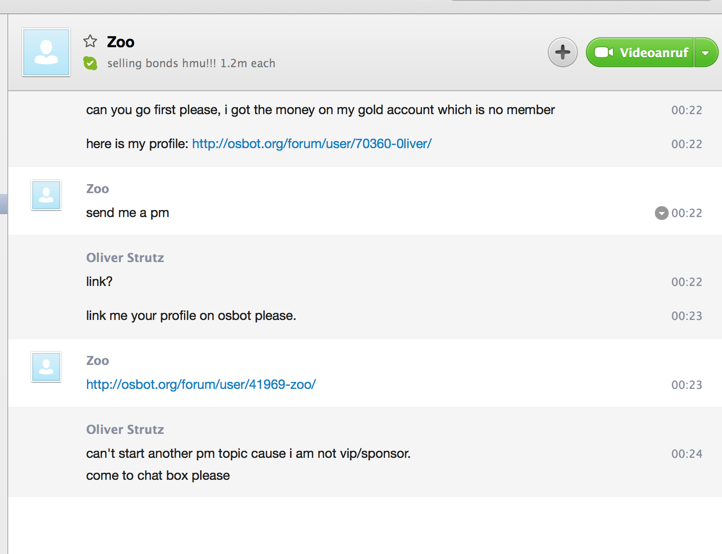The width and height of the screenshot is (722, 554).
Task: Expand the Videoanruf call options dropdown
Action: pyautogui.click(x=706, y=53)
